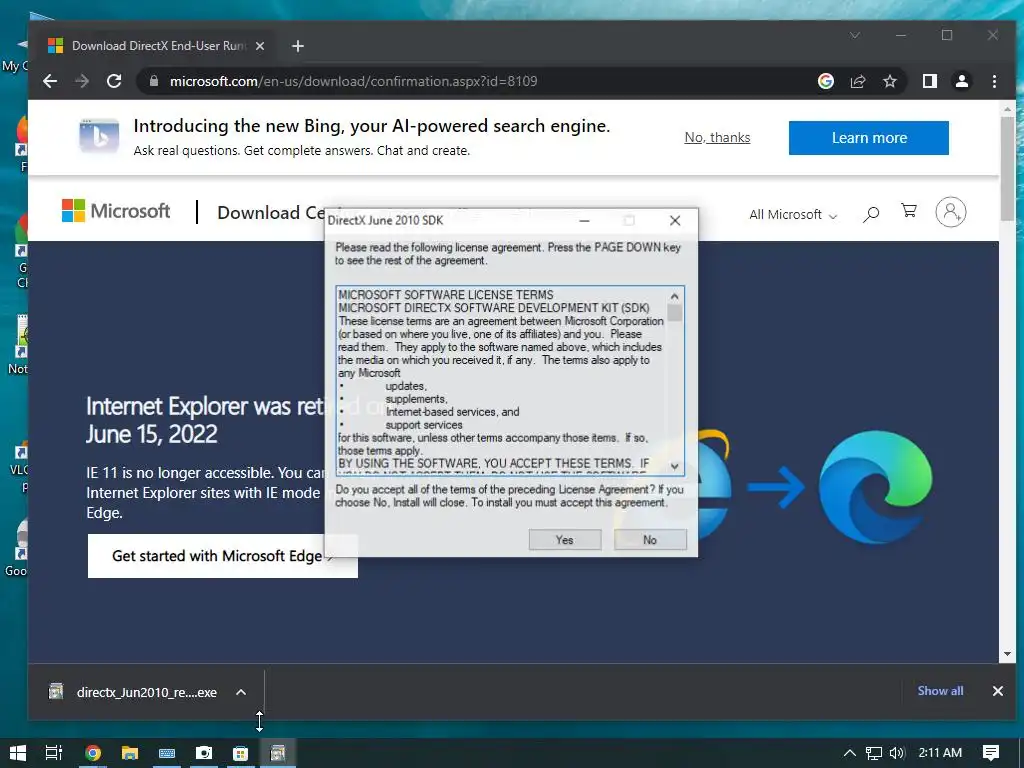Open the shopping cart icon
This screenshot has width=1024, height=768.
tap(908, 211)
